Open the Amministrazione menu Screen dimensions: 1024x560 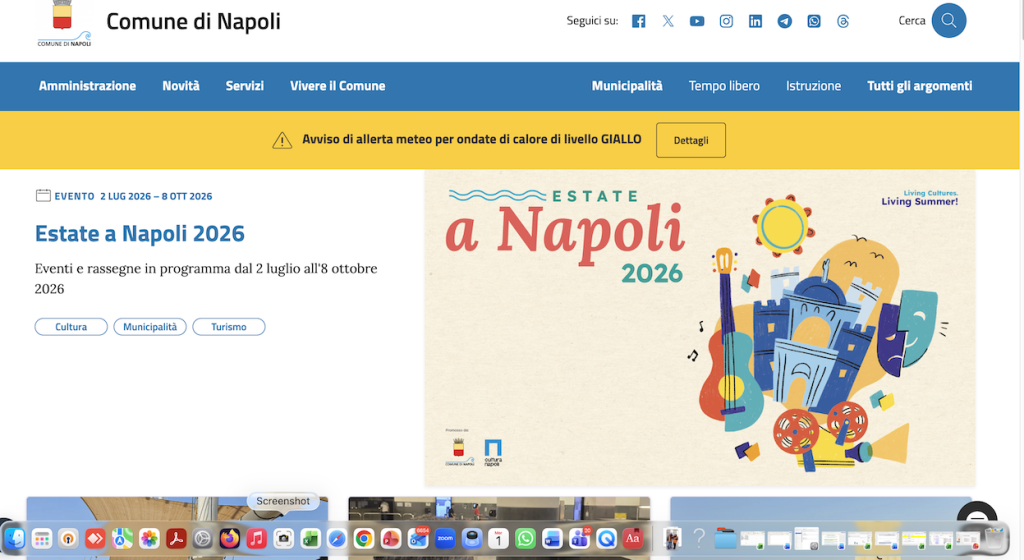tap(88, 86)
